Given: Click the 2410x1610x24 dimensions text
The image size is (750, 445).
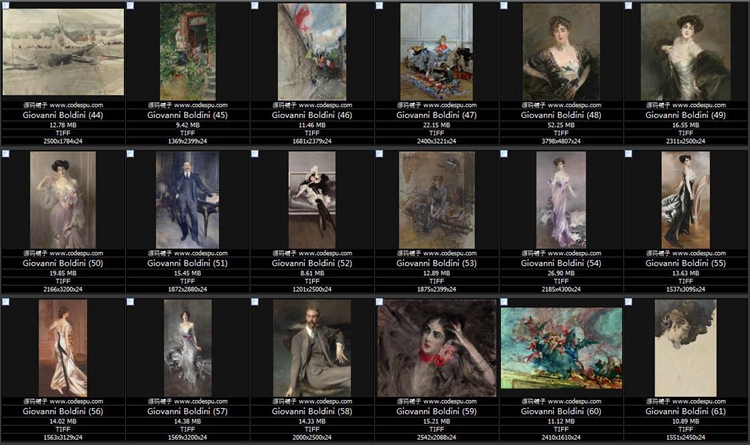Looking at the screenshot, I should pyautogui.click(x=561, y=437).
